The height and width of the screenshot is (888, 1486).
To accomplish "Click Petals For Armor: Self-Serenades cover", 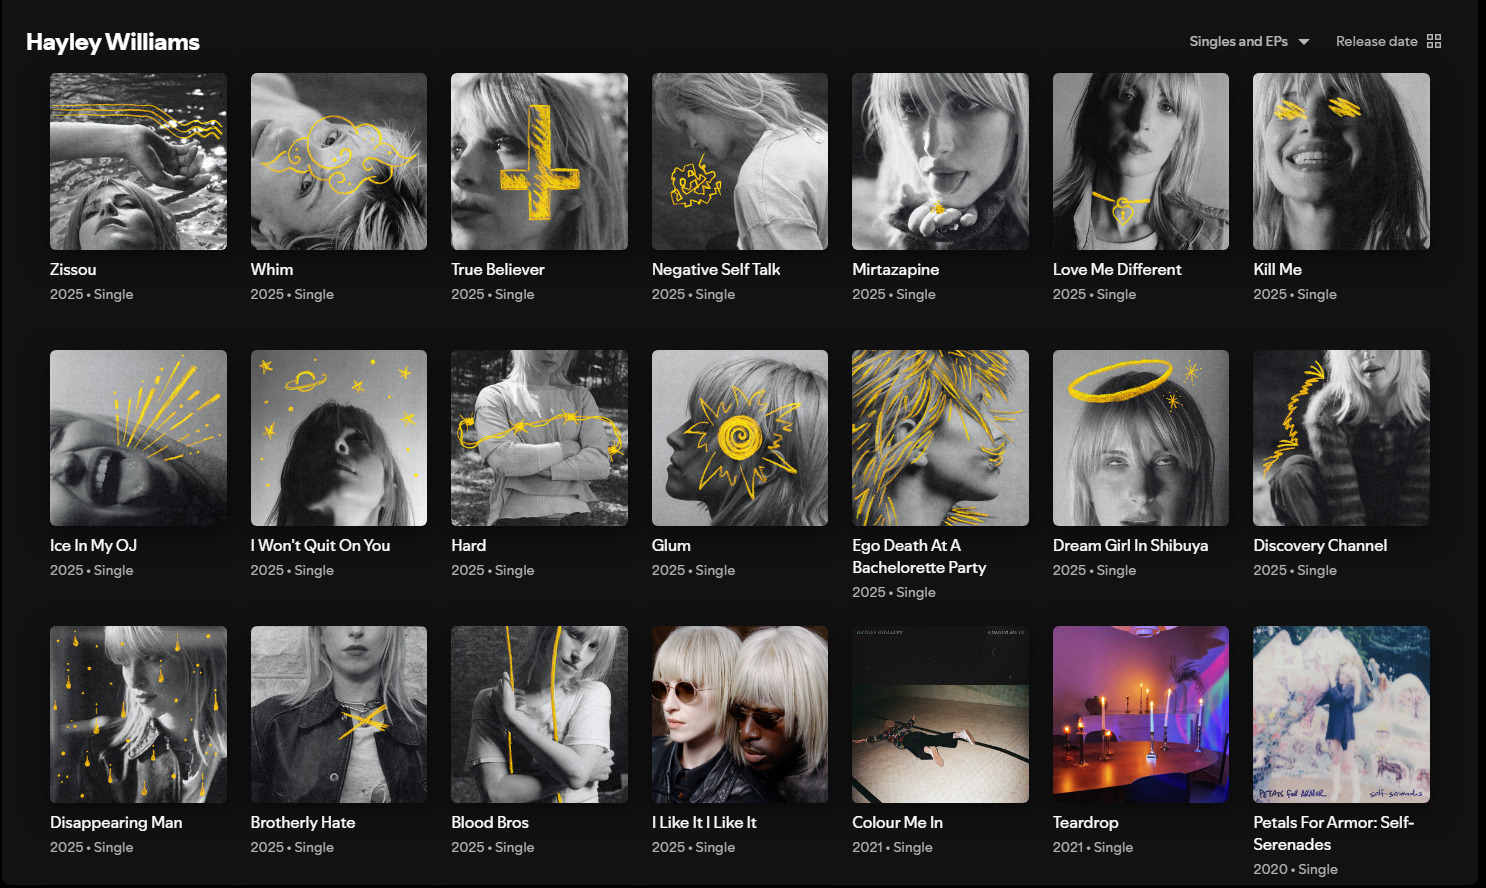I will [1341, 714].
